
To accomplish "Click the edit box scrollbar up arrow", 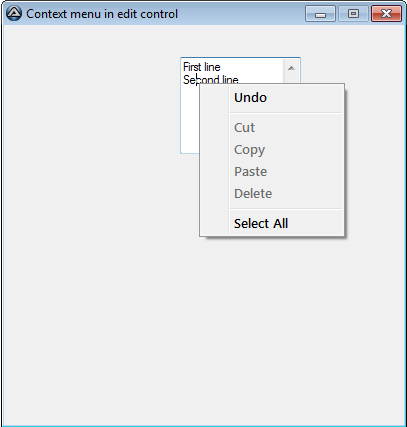I will (x=291, y=68).
